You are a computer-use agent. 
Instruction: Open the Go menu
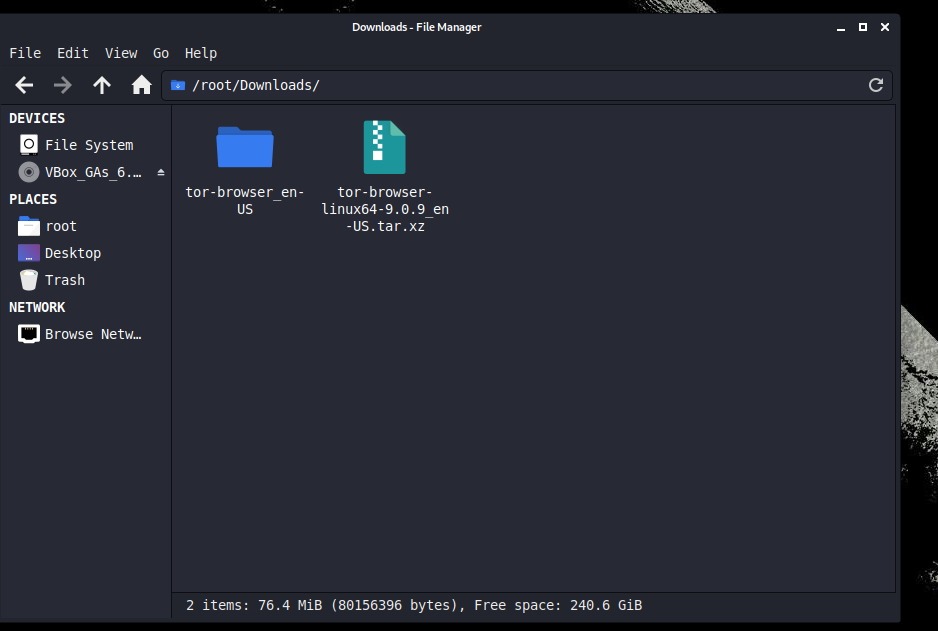pos(161,53)
